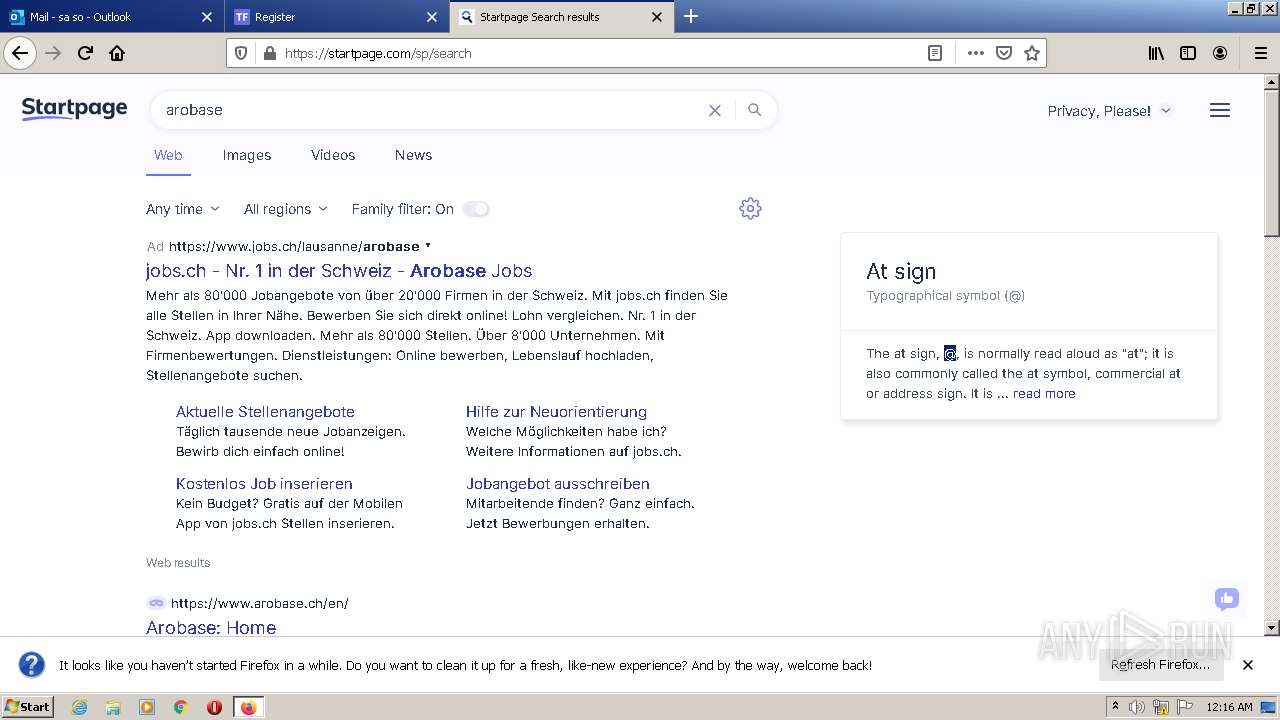Open Hilfe zur Neuorientierung link
This screenshot has width=1280, height=720.
coord(556,412)
